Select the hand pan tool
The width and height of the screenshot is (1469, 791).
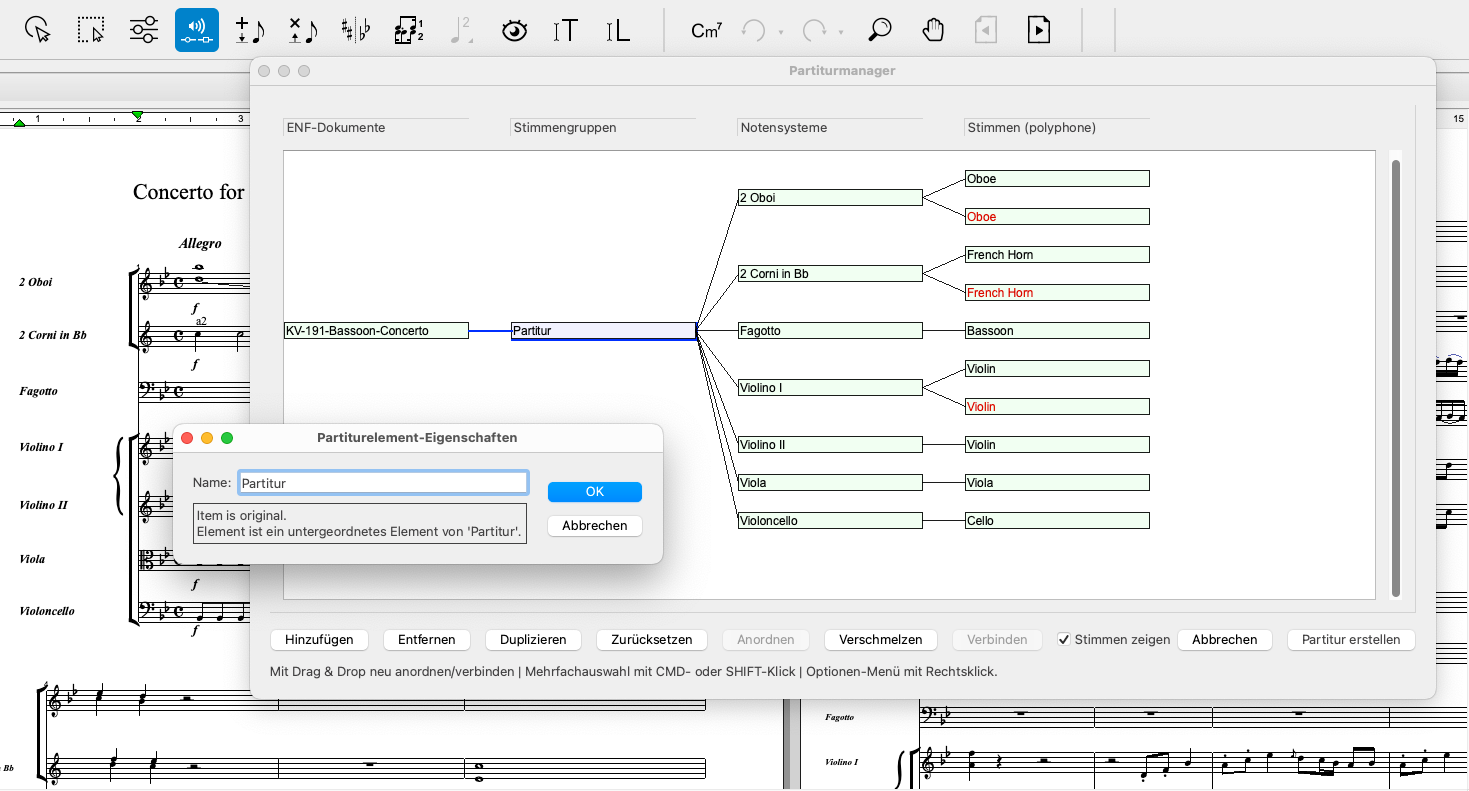tap(932, 30)
